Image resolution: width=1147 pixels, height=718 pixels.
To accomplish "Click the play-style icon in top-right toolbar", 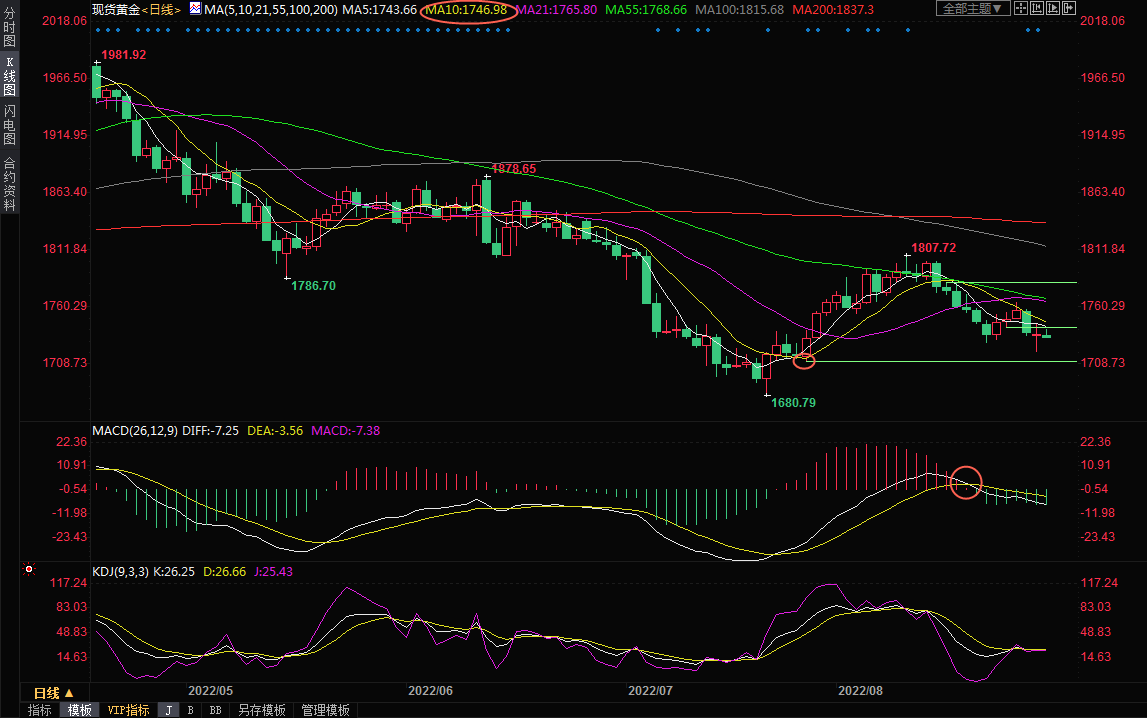I will [1053, 9].
